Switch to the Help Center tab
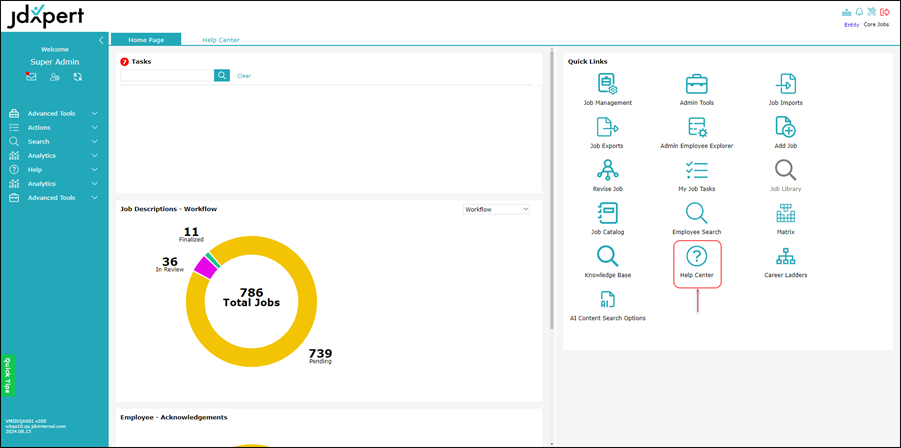The width and height of the screenshot is (901, 448). (221, 40)
